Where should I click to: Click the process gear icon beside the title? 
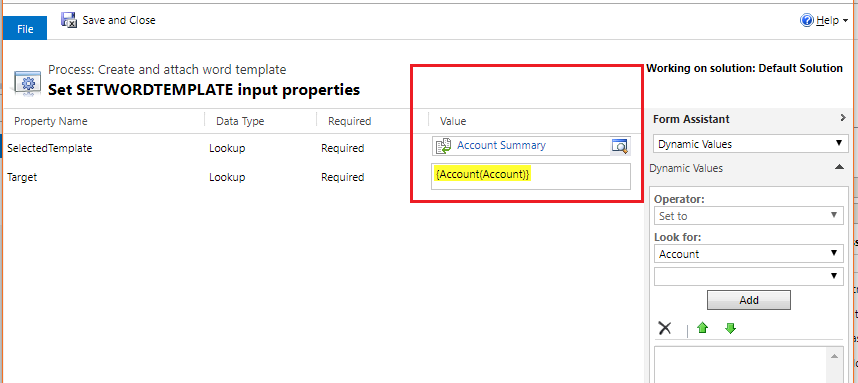tap(27, 84)
